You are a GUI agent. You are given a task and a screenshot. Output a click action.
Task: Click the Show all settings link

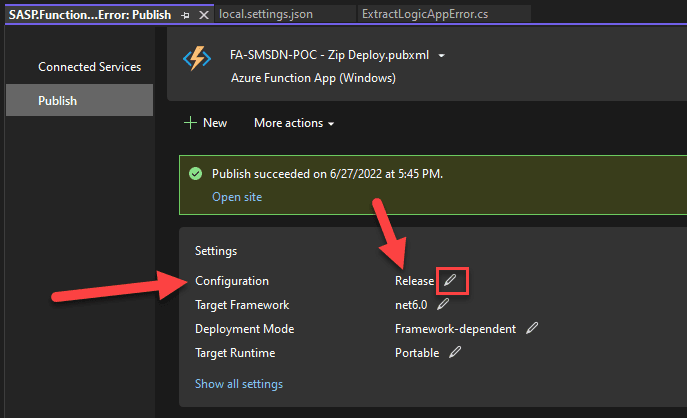[x=238, y=384]
